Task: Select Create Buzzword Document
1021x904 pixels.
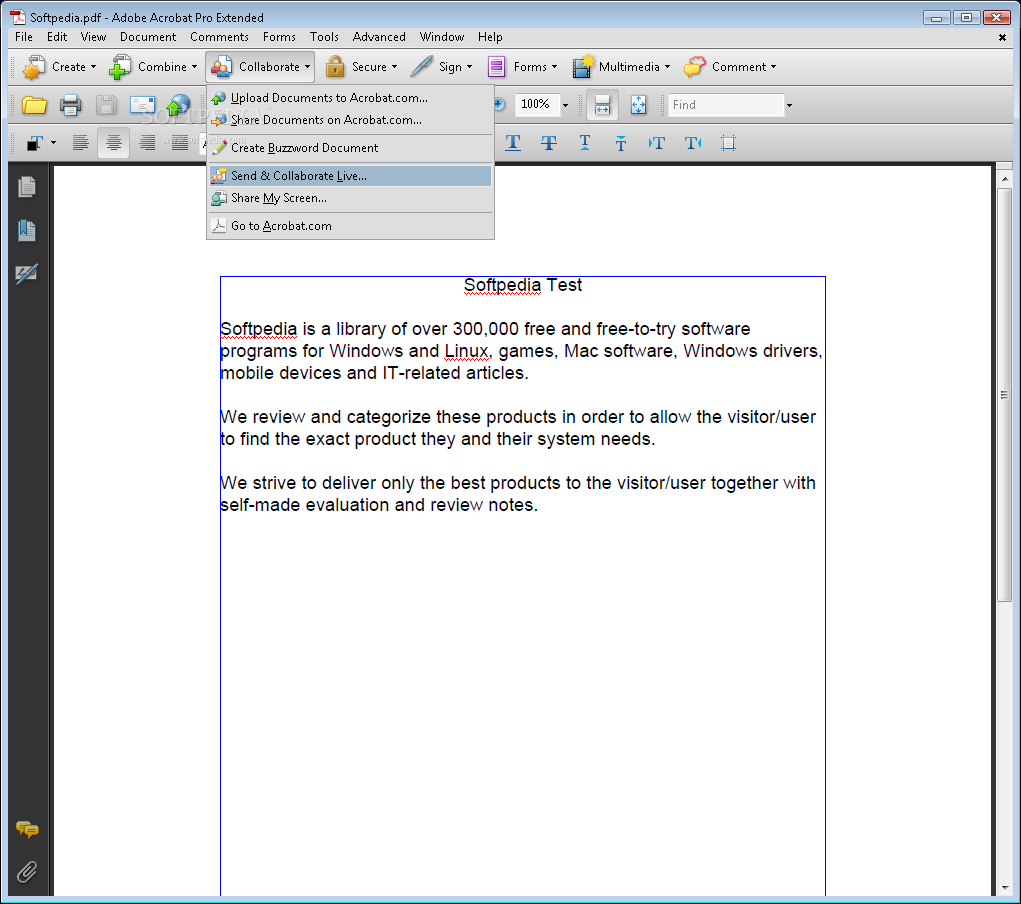Action: coord(350,148)
